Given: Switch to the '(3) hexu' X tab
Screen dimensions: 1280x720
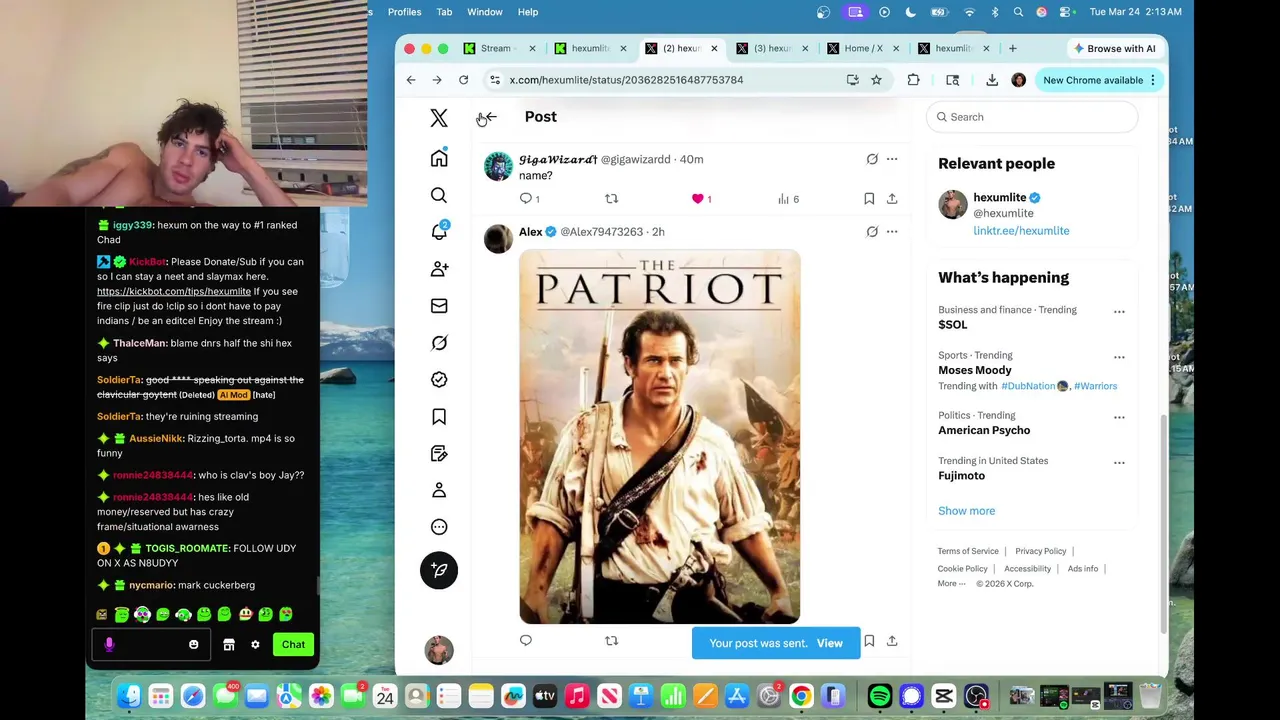Looking at the screenshot, I should tap(771, 48).
